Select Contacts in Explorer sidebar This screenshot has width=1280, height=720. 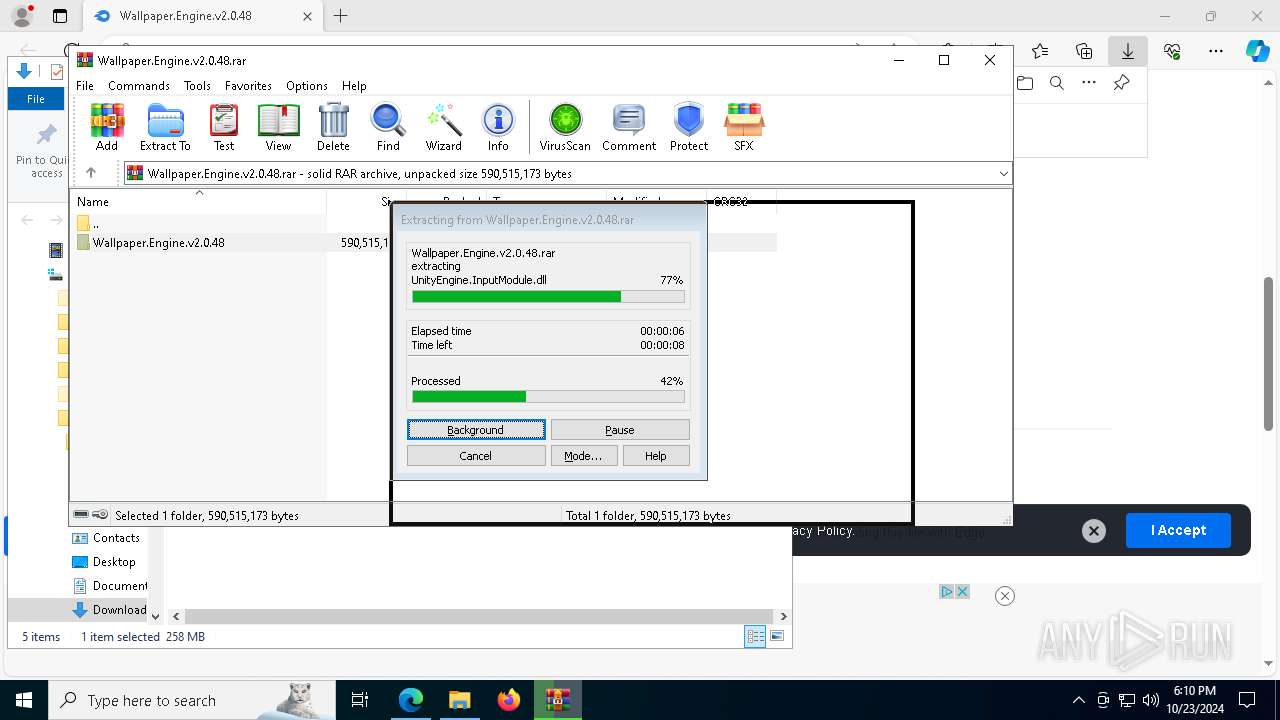108,538
